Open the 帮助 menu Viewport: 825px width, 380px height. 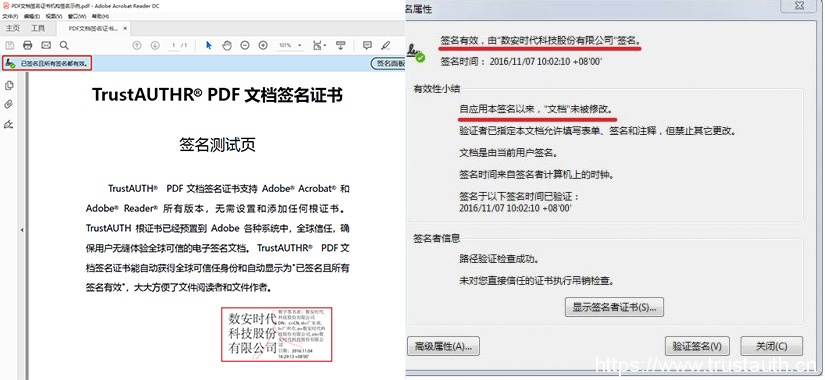pyautogui.click(x=100, y=16)
